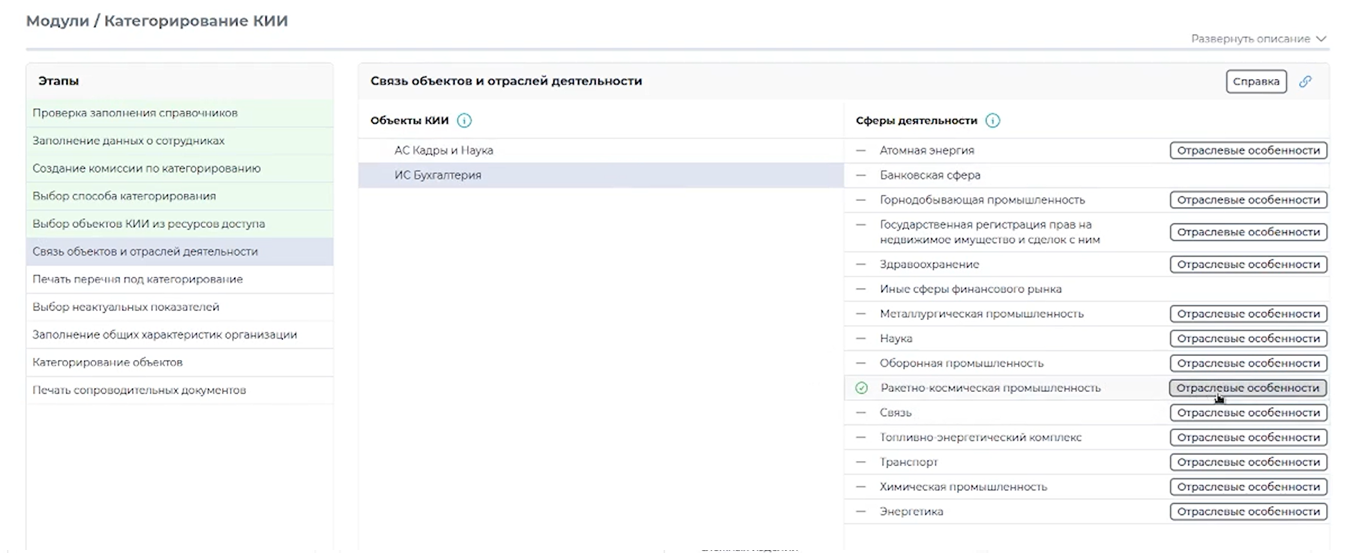The width and height of the screenshot is (1345, 553).
Task: Click the Справка button
Action: tap(1256, 82)
